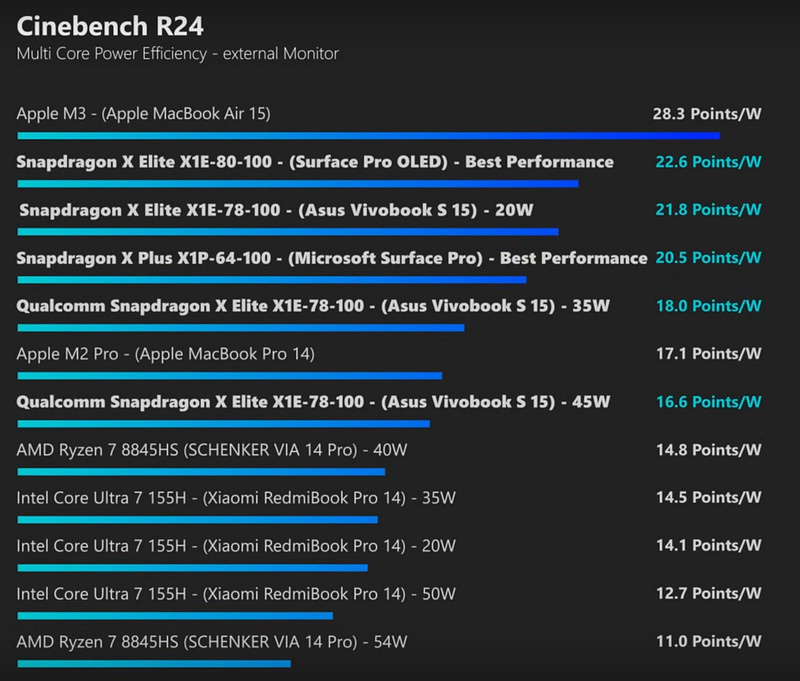Select Snapdragon X Plus X1P-64-100 label
This screenshot has height=681, width=800.
pyautogui.click(x=332, y=258)
